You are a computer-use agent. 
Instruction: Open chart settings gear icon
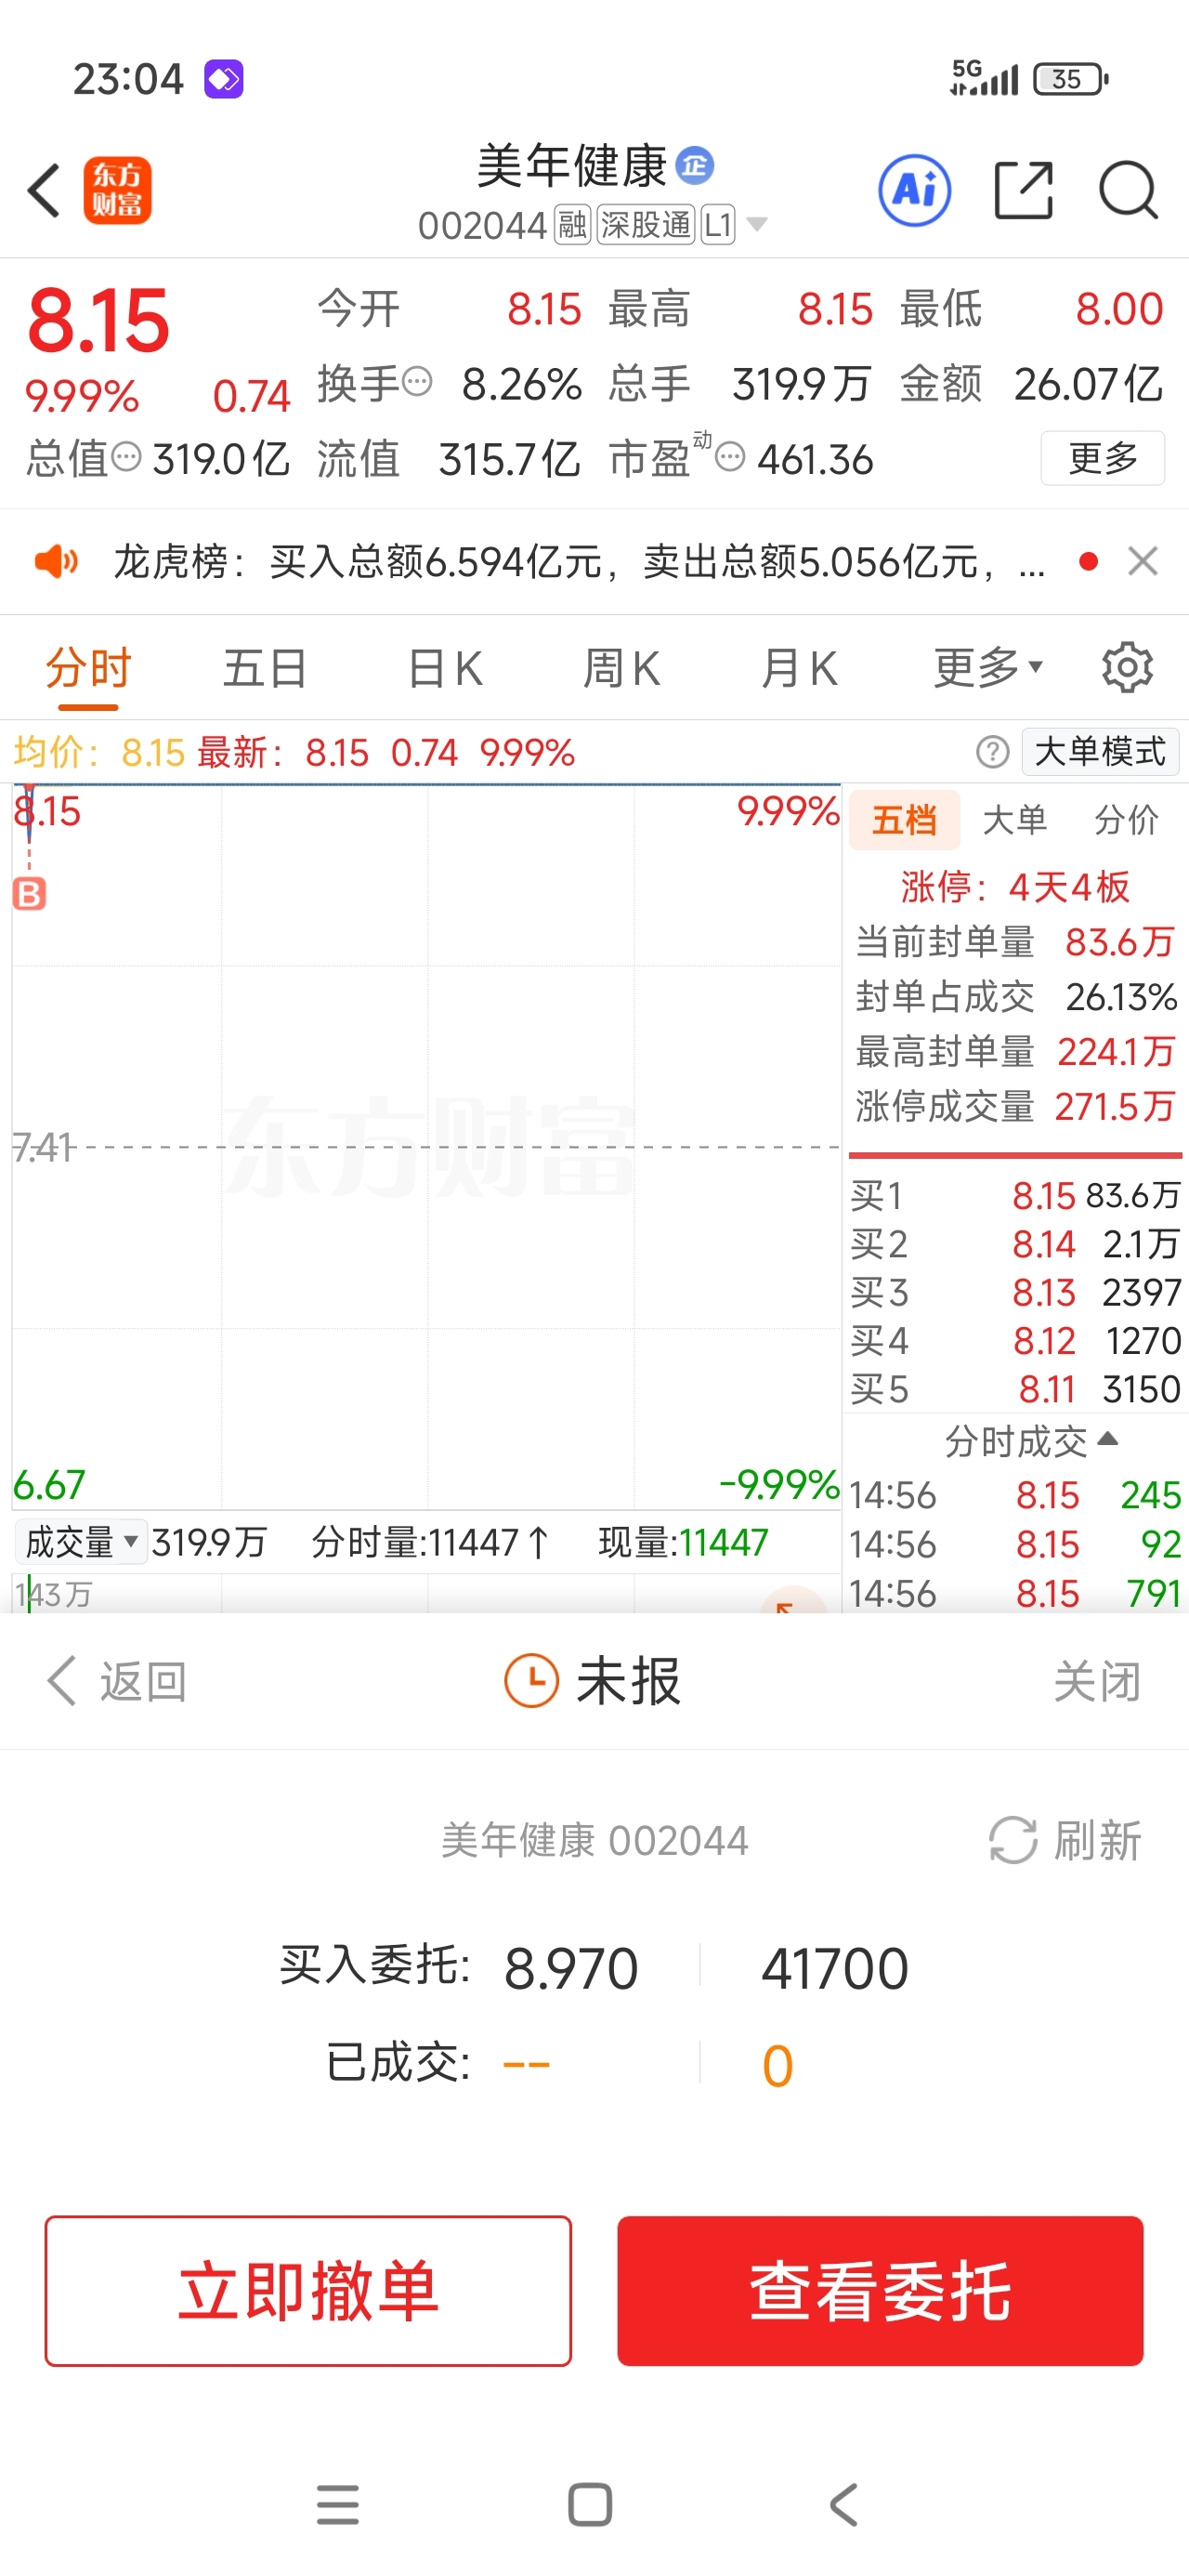click(1127, 667)
